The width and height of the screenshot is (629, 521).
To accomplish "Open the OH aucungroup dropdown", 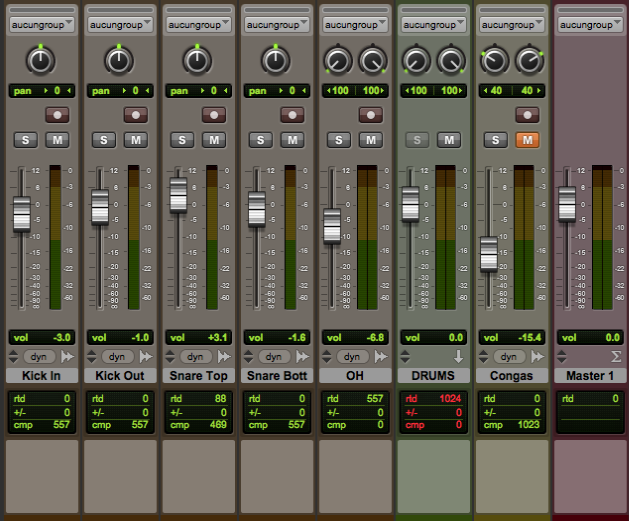I will pyautogui.click(x=355, y=24).
